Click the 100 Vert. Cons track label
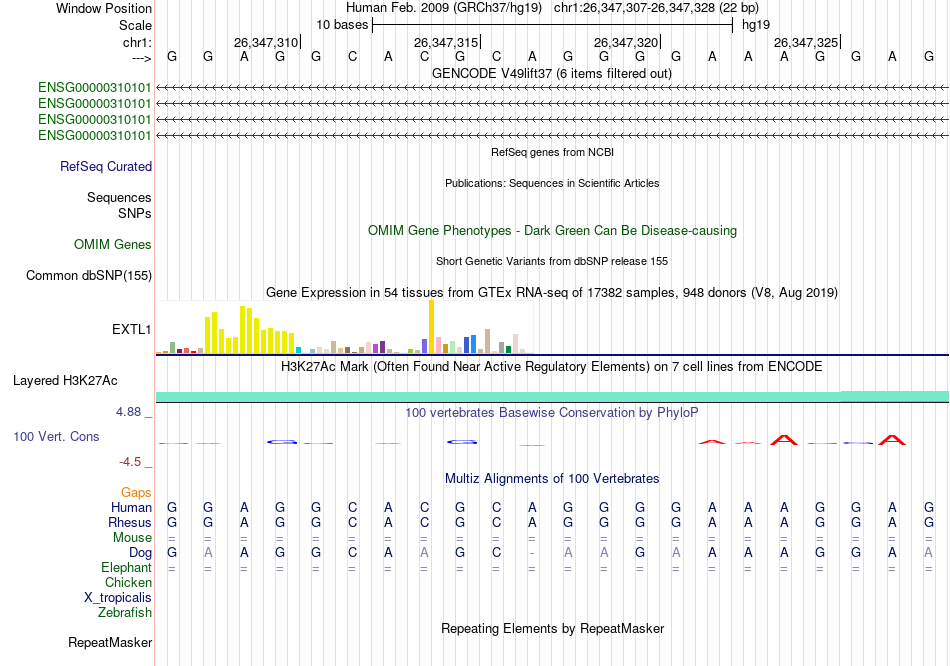Screen dimensions: 950x666 click(x=56, y=437)
